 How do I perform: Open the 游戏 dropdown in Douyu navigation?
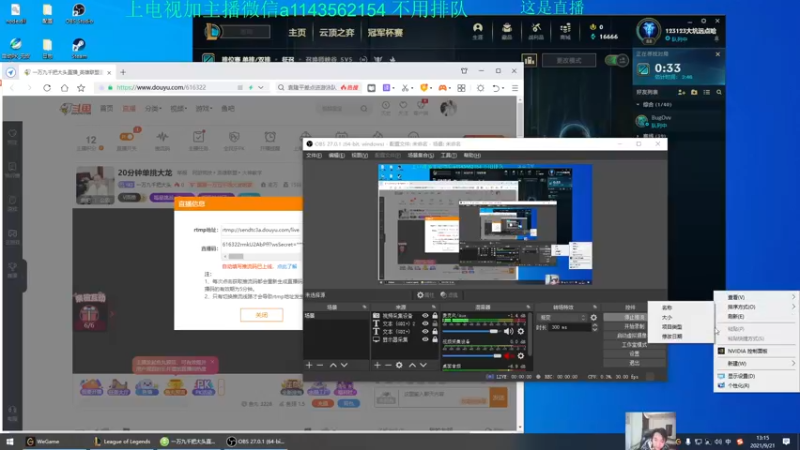204,108
